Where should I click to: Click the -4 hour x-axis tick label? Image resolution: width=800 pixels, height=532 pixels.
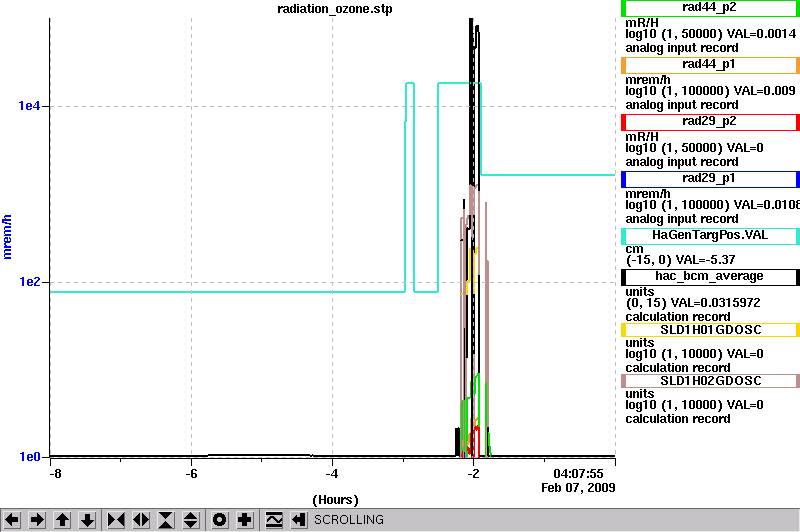pyautogui.click(x=332, y=474)
